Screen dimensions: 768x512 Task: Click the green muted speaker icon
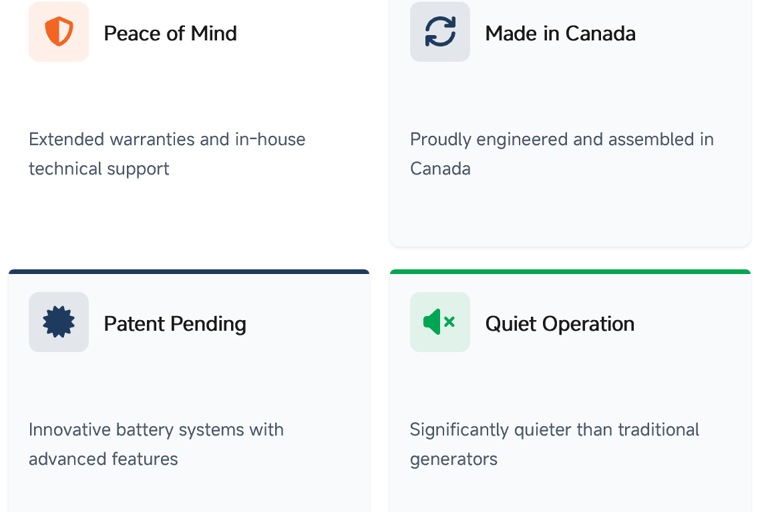440,322
